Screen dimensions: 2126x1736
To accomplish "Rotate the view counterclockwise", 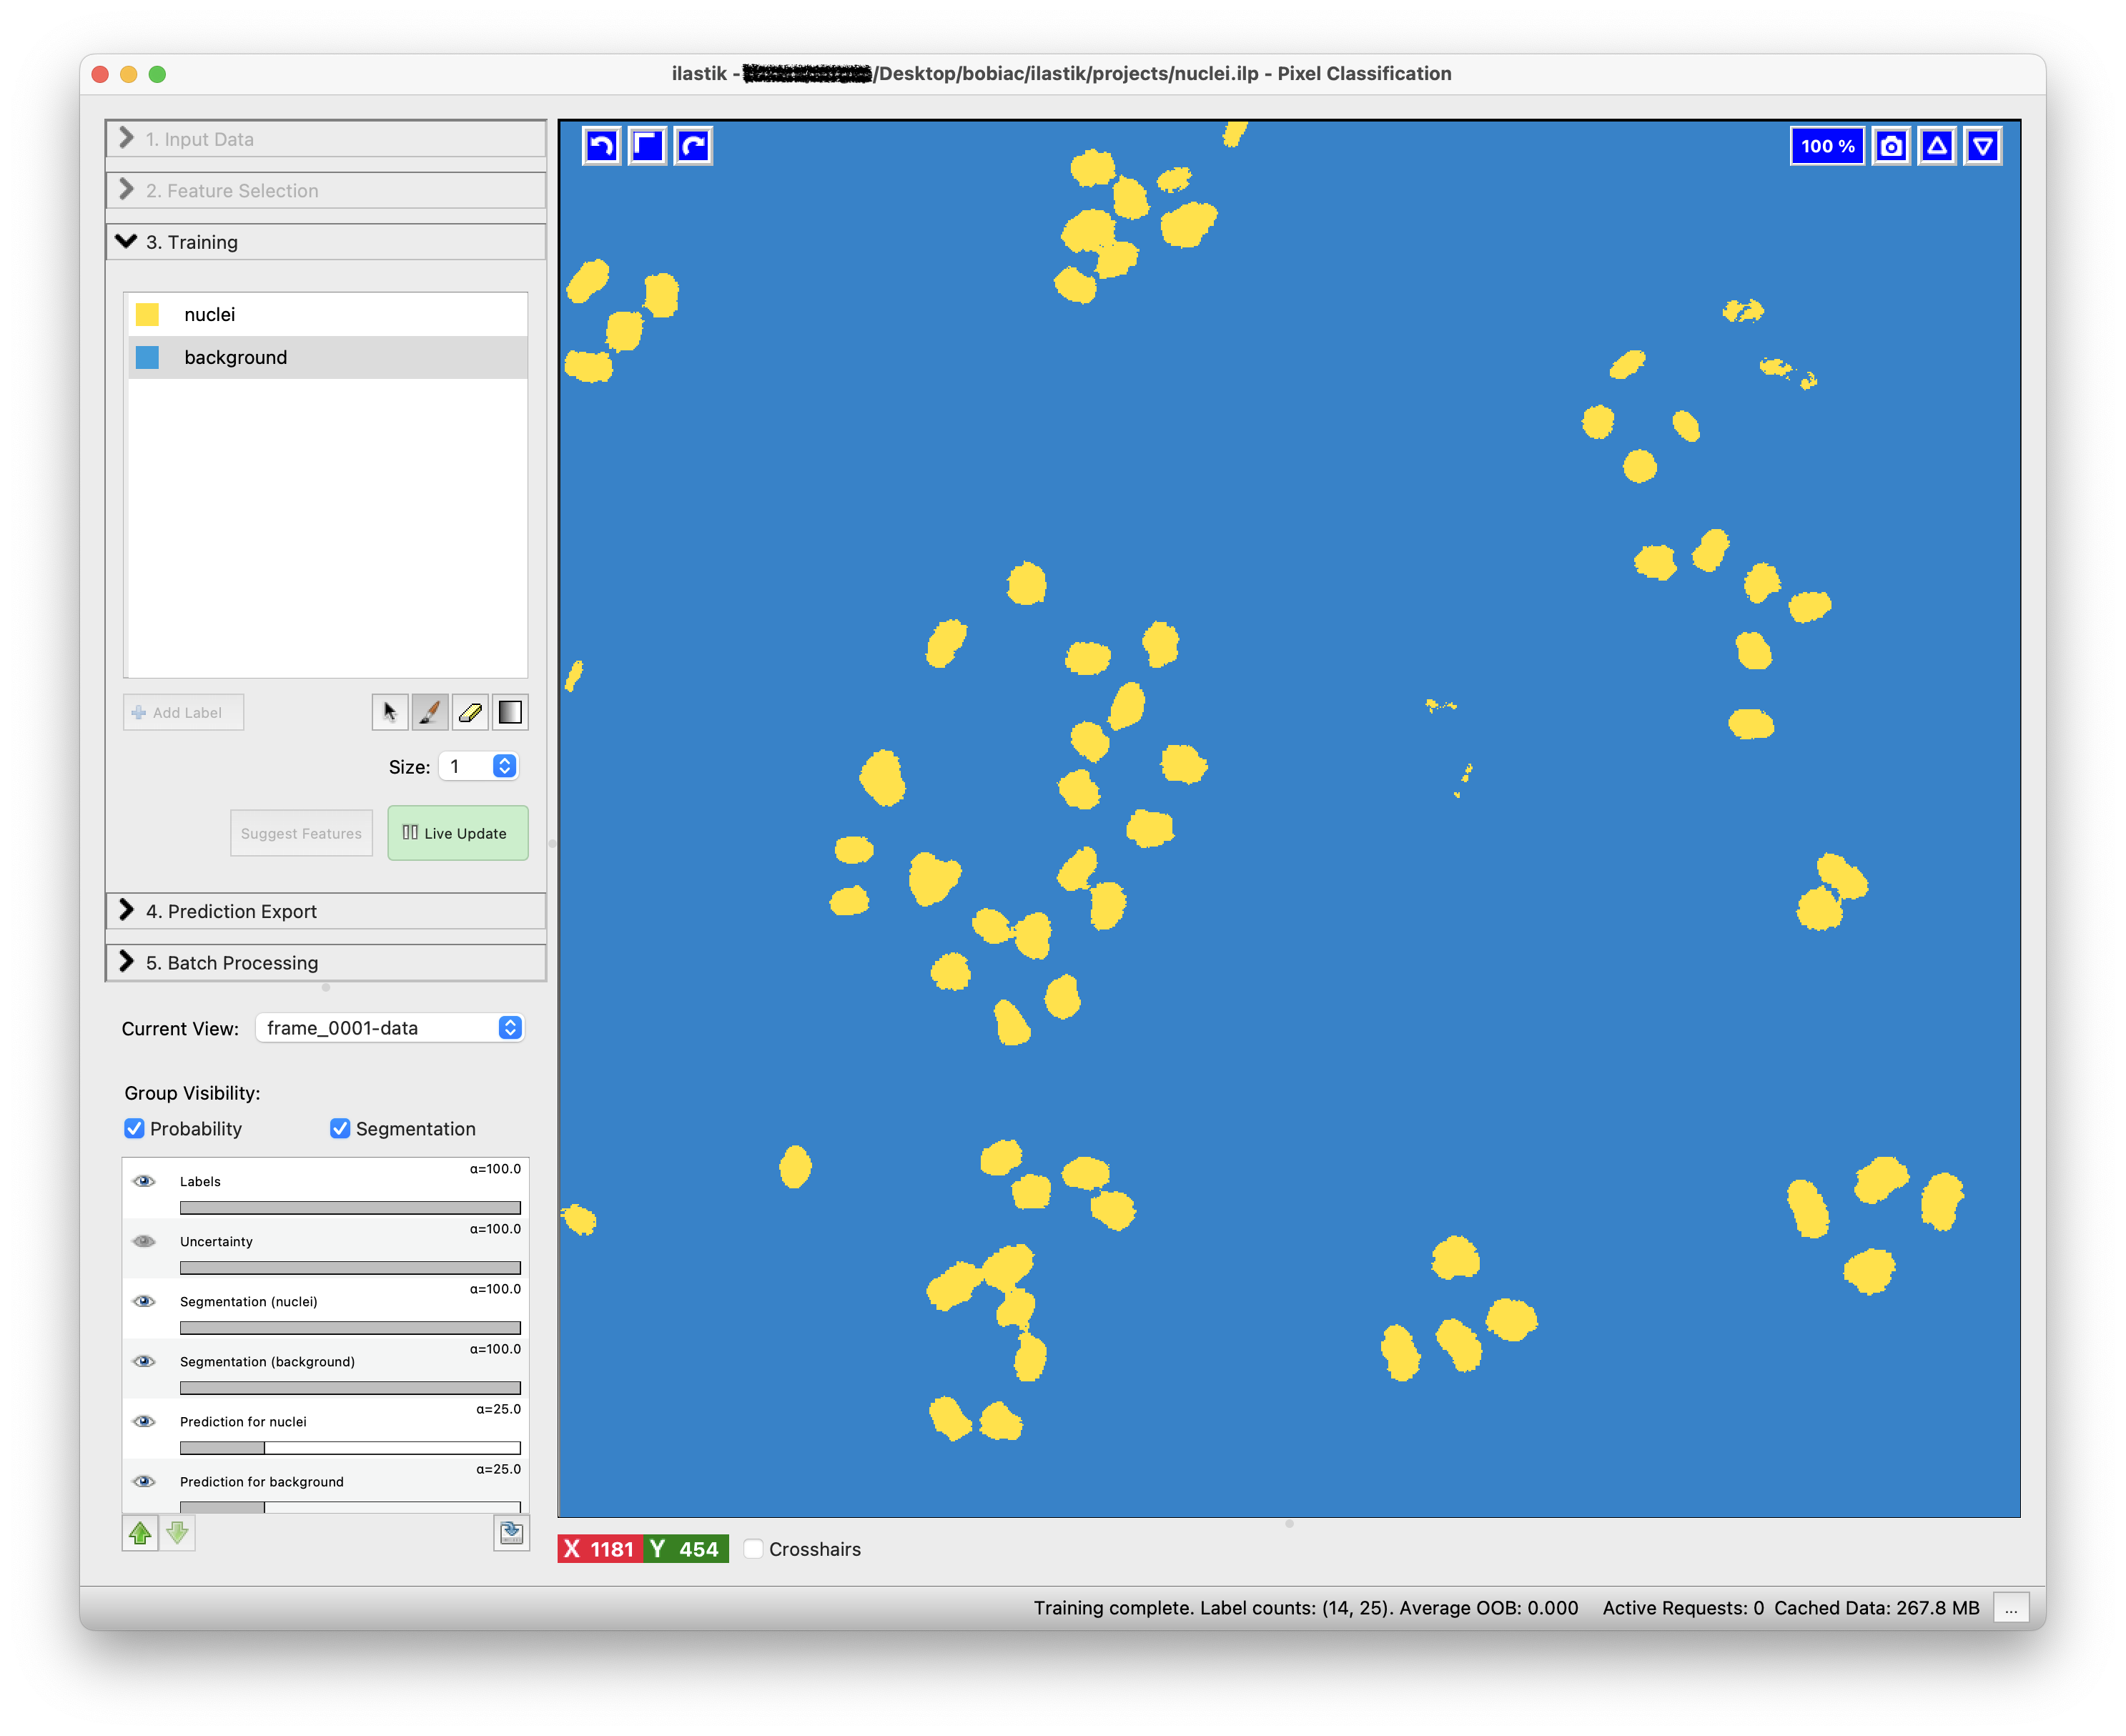I will (x=601, y=146).
